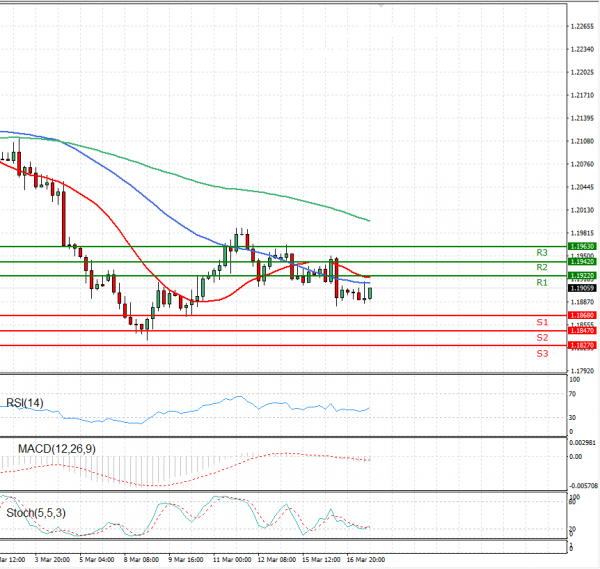Click the 11 Mar 00:00 time label
This screenshot has width=600, height=569.
(232, 560)
